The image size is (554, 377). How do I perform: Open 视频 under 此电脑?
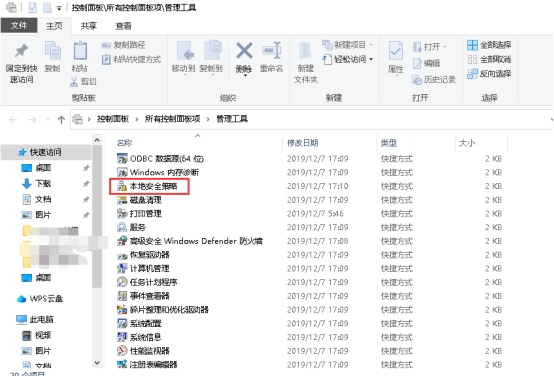coord(37,335)
